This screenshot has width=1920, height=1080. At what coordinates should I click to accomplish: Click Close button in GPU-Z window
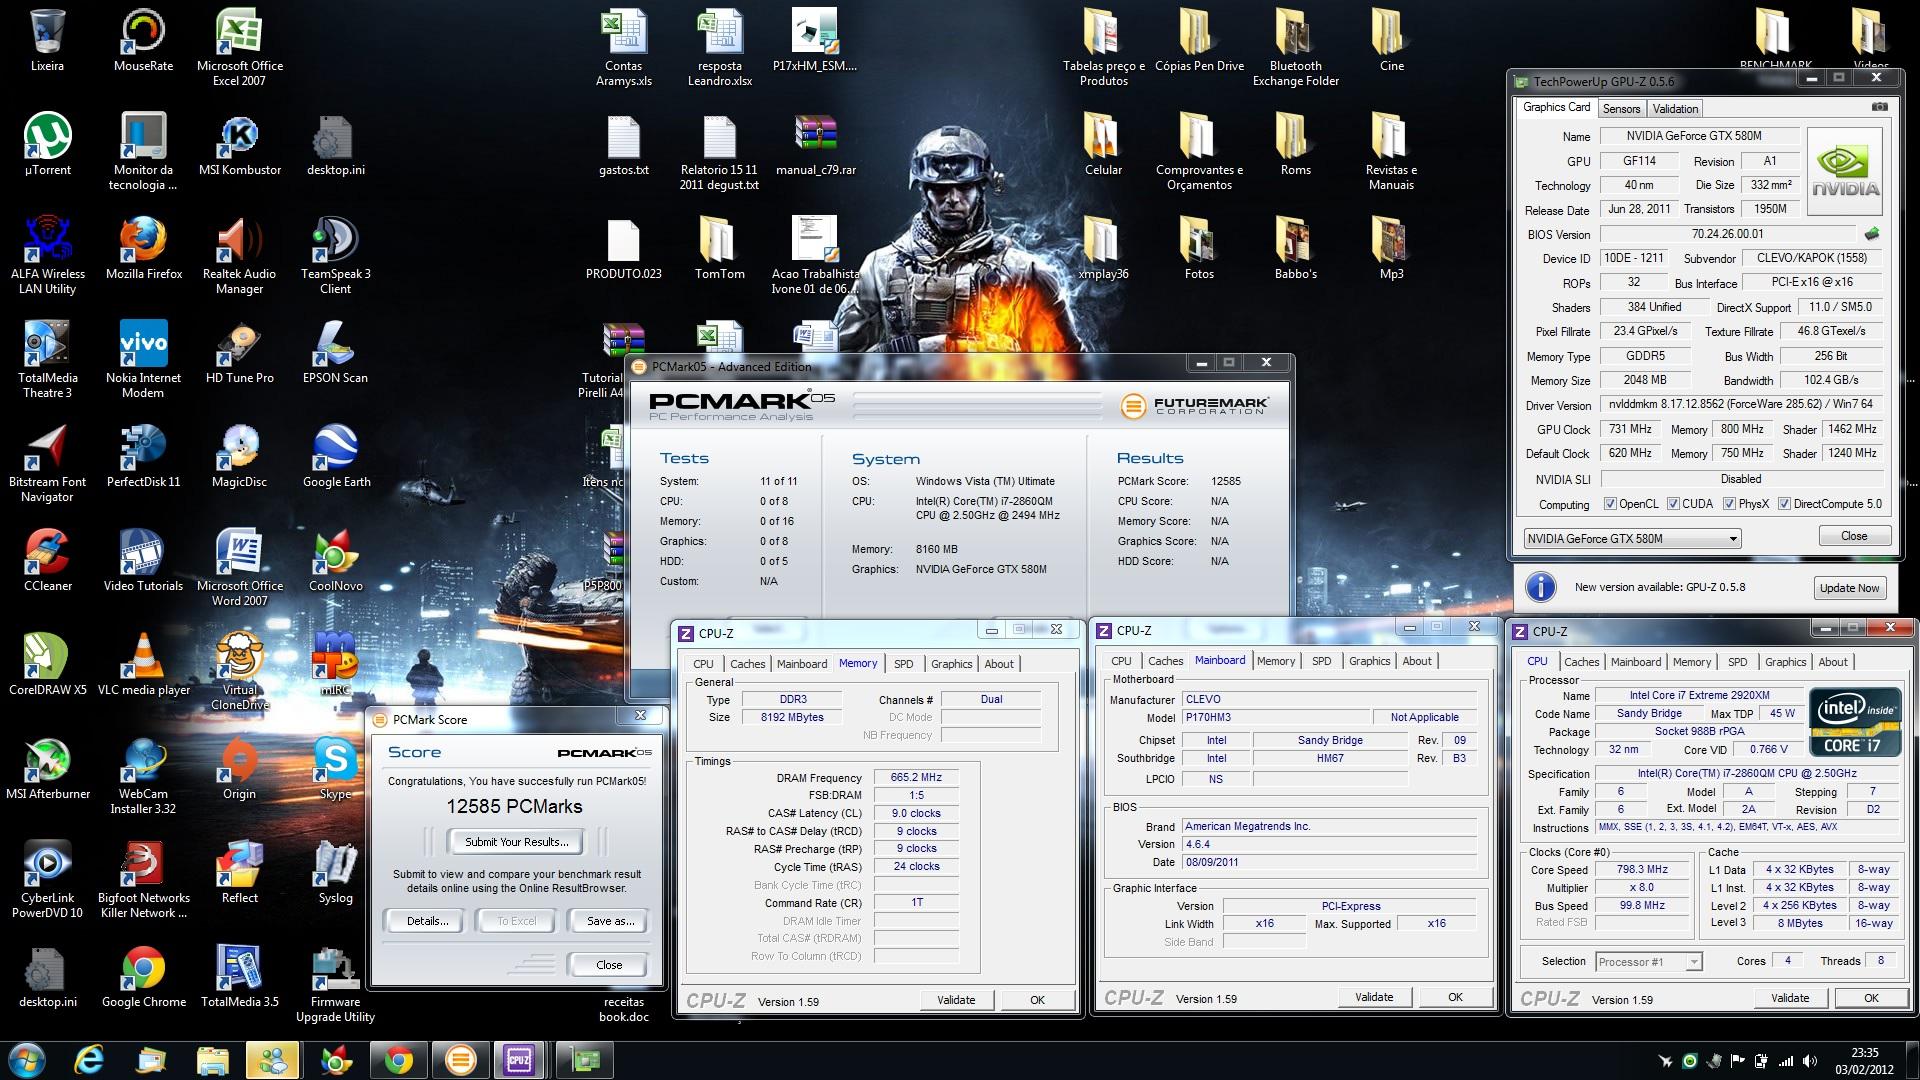point(1854,536)
